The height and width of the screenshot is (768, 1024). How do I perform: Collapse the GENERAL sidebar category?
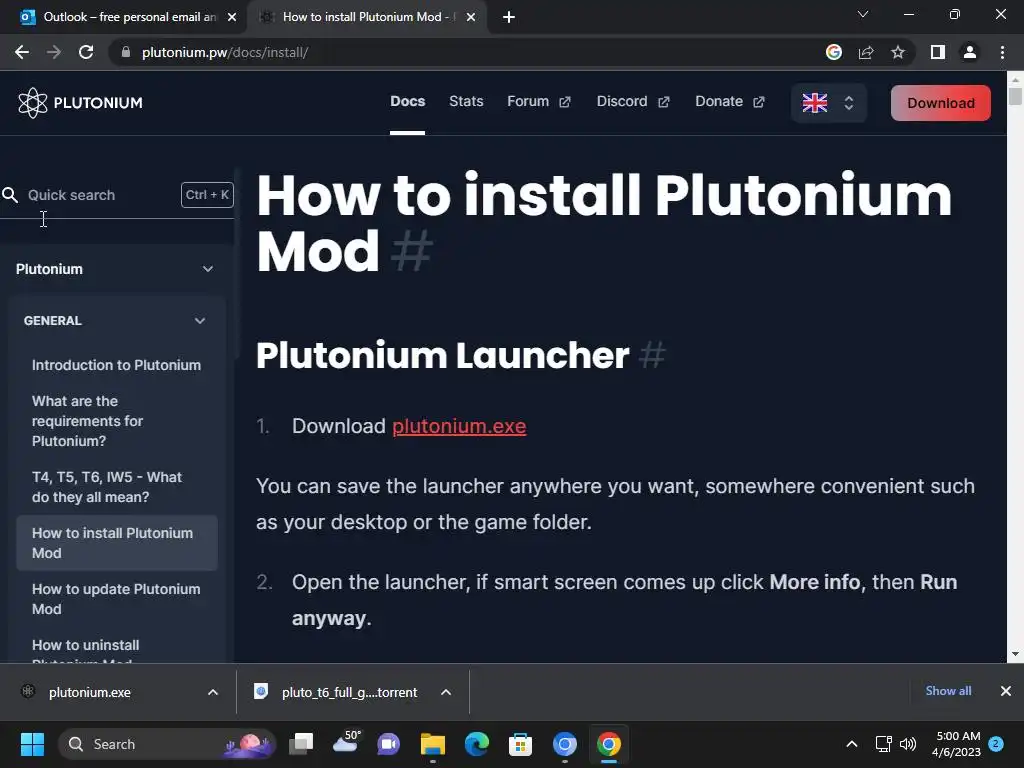click(x=200, y=321)
